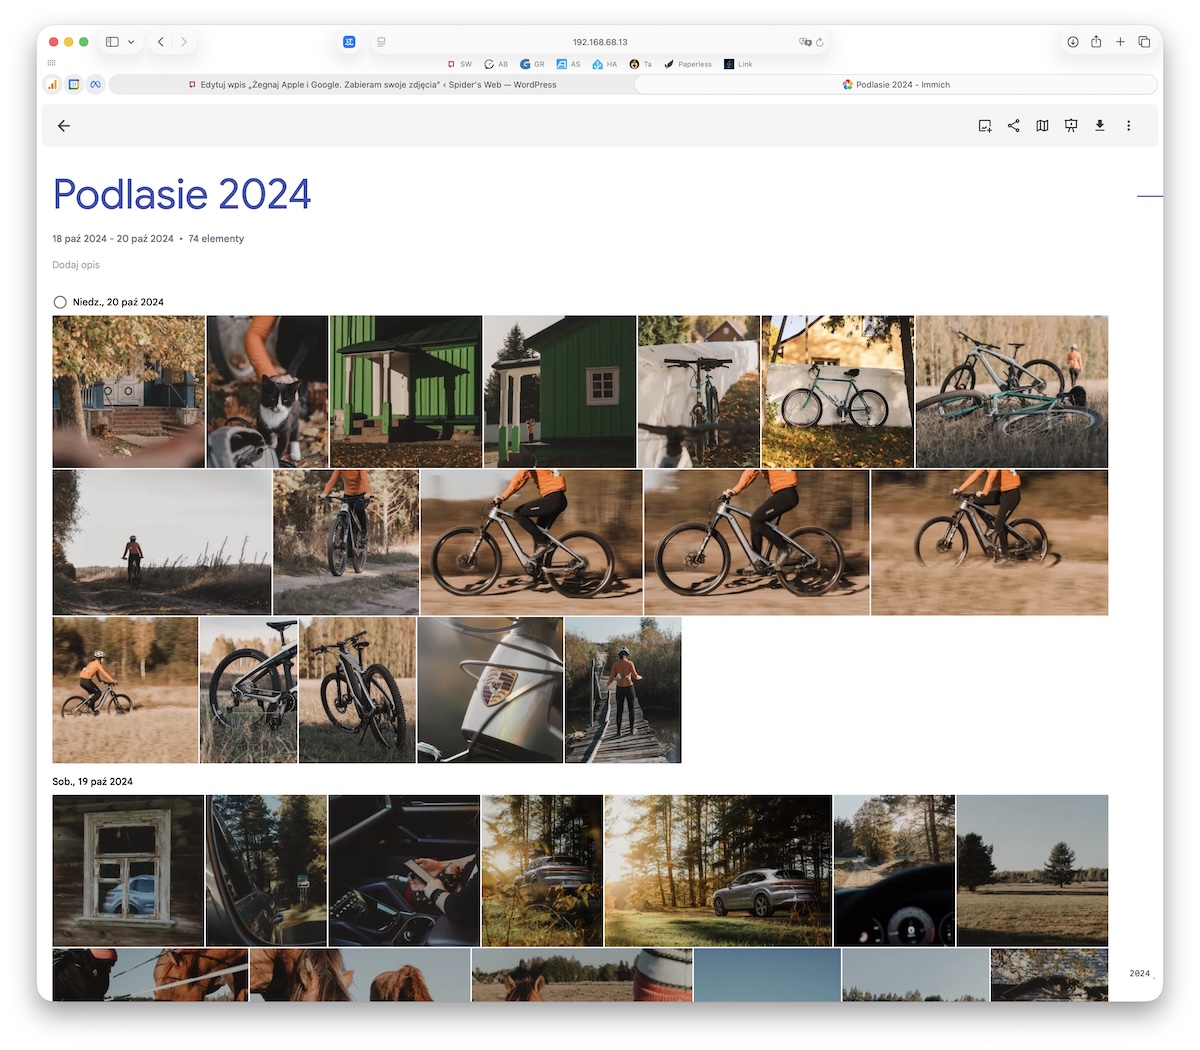Reload the page with the refresh icon
The height and width of the screenshot is (1050, 1200).
(x=820, y=42)
